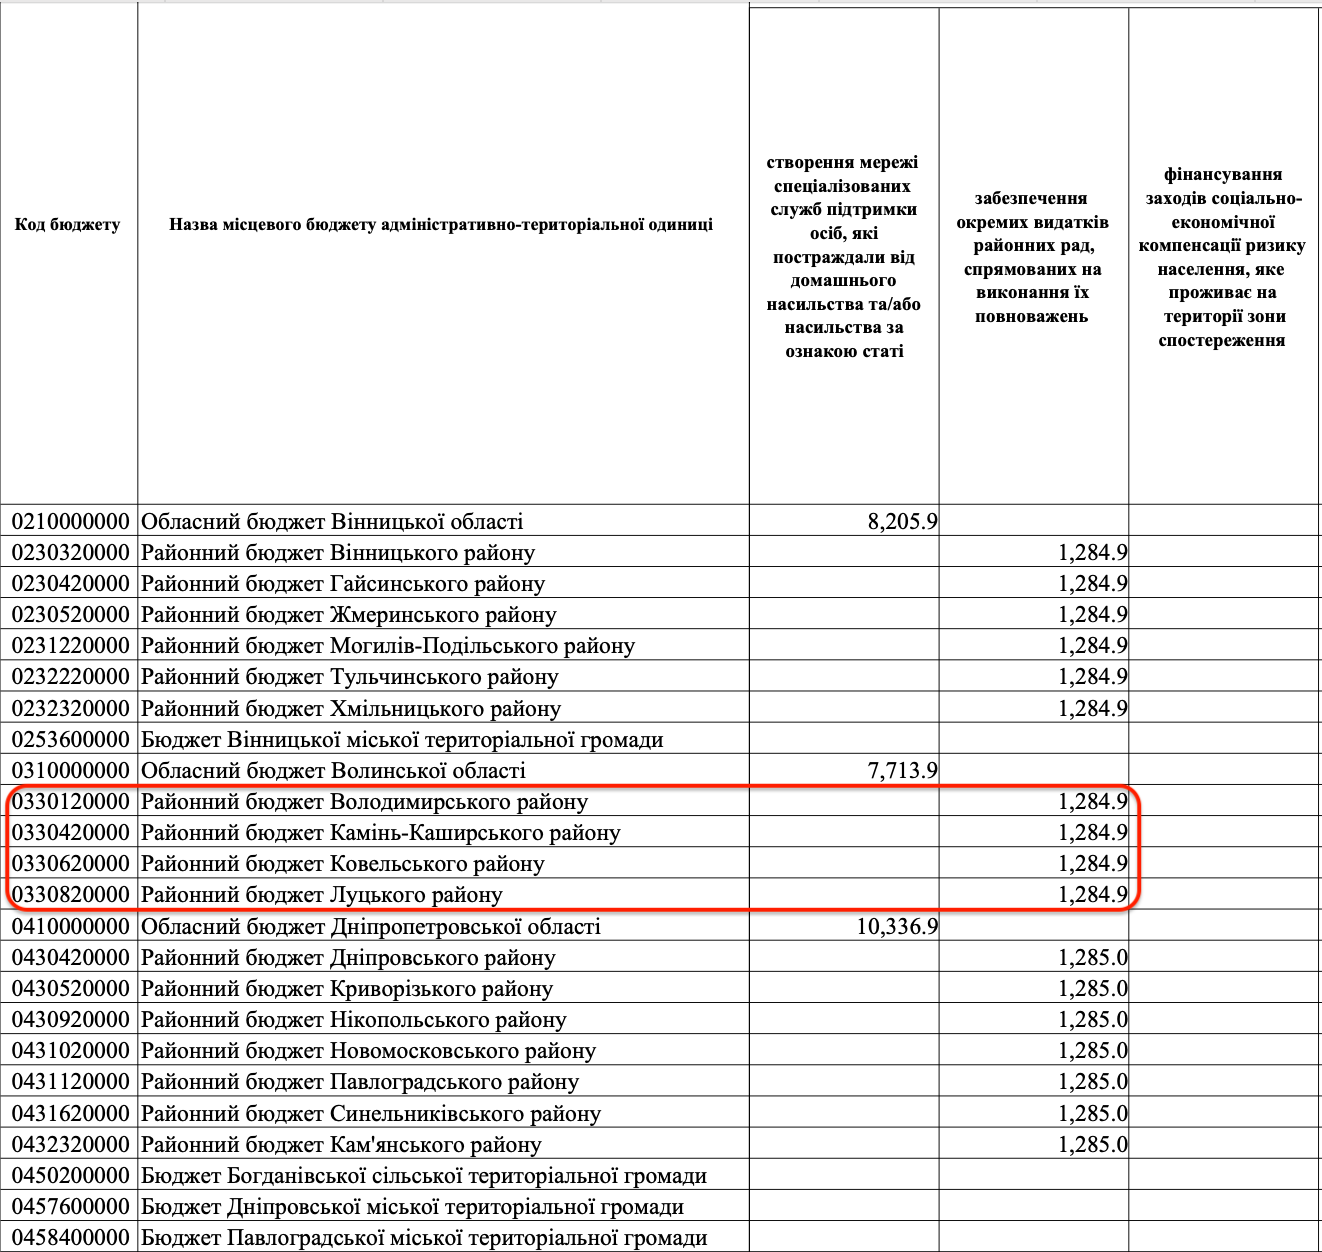Screen dimensions: 1322x1252
Task: Select budget code 0330620000
Action: (70, 863)
